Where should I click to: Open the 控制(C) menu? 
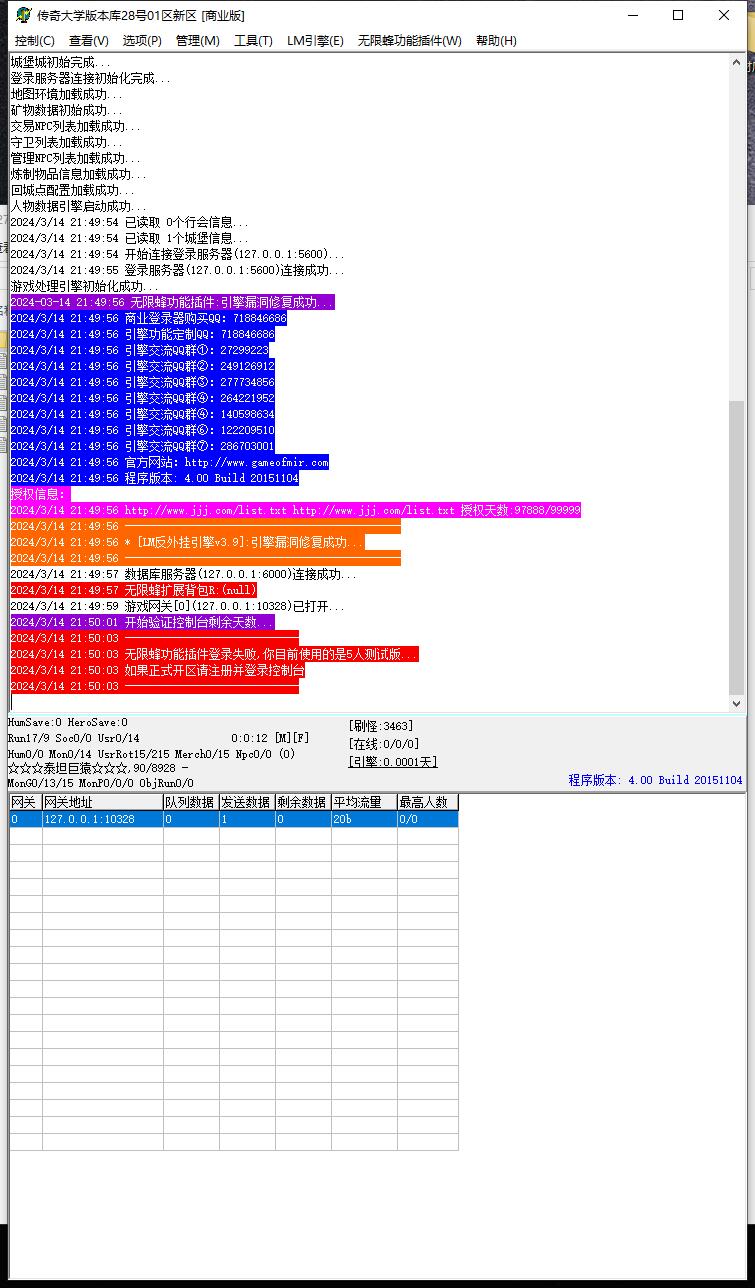(35, 41)
